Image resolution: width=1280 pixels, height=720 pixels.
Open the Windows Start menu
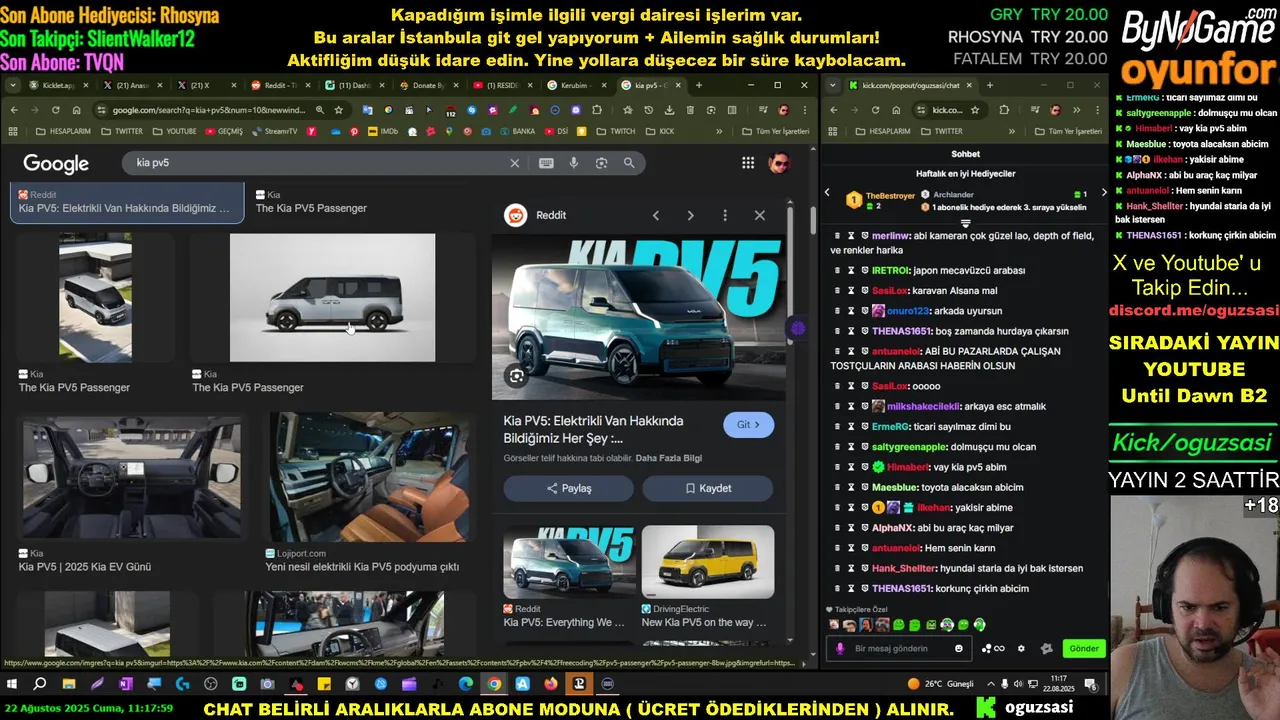13,684
